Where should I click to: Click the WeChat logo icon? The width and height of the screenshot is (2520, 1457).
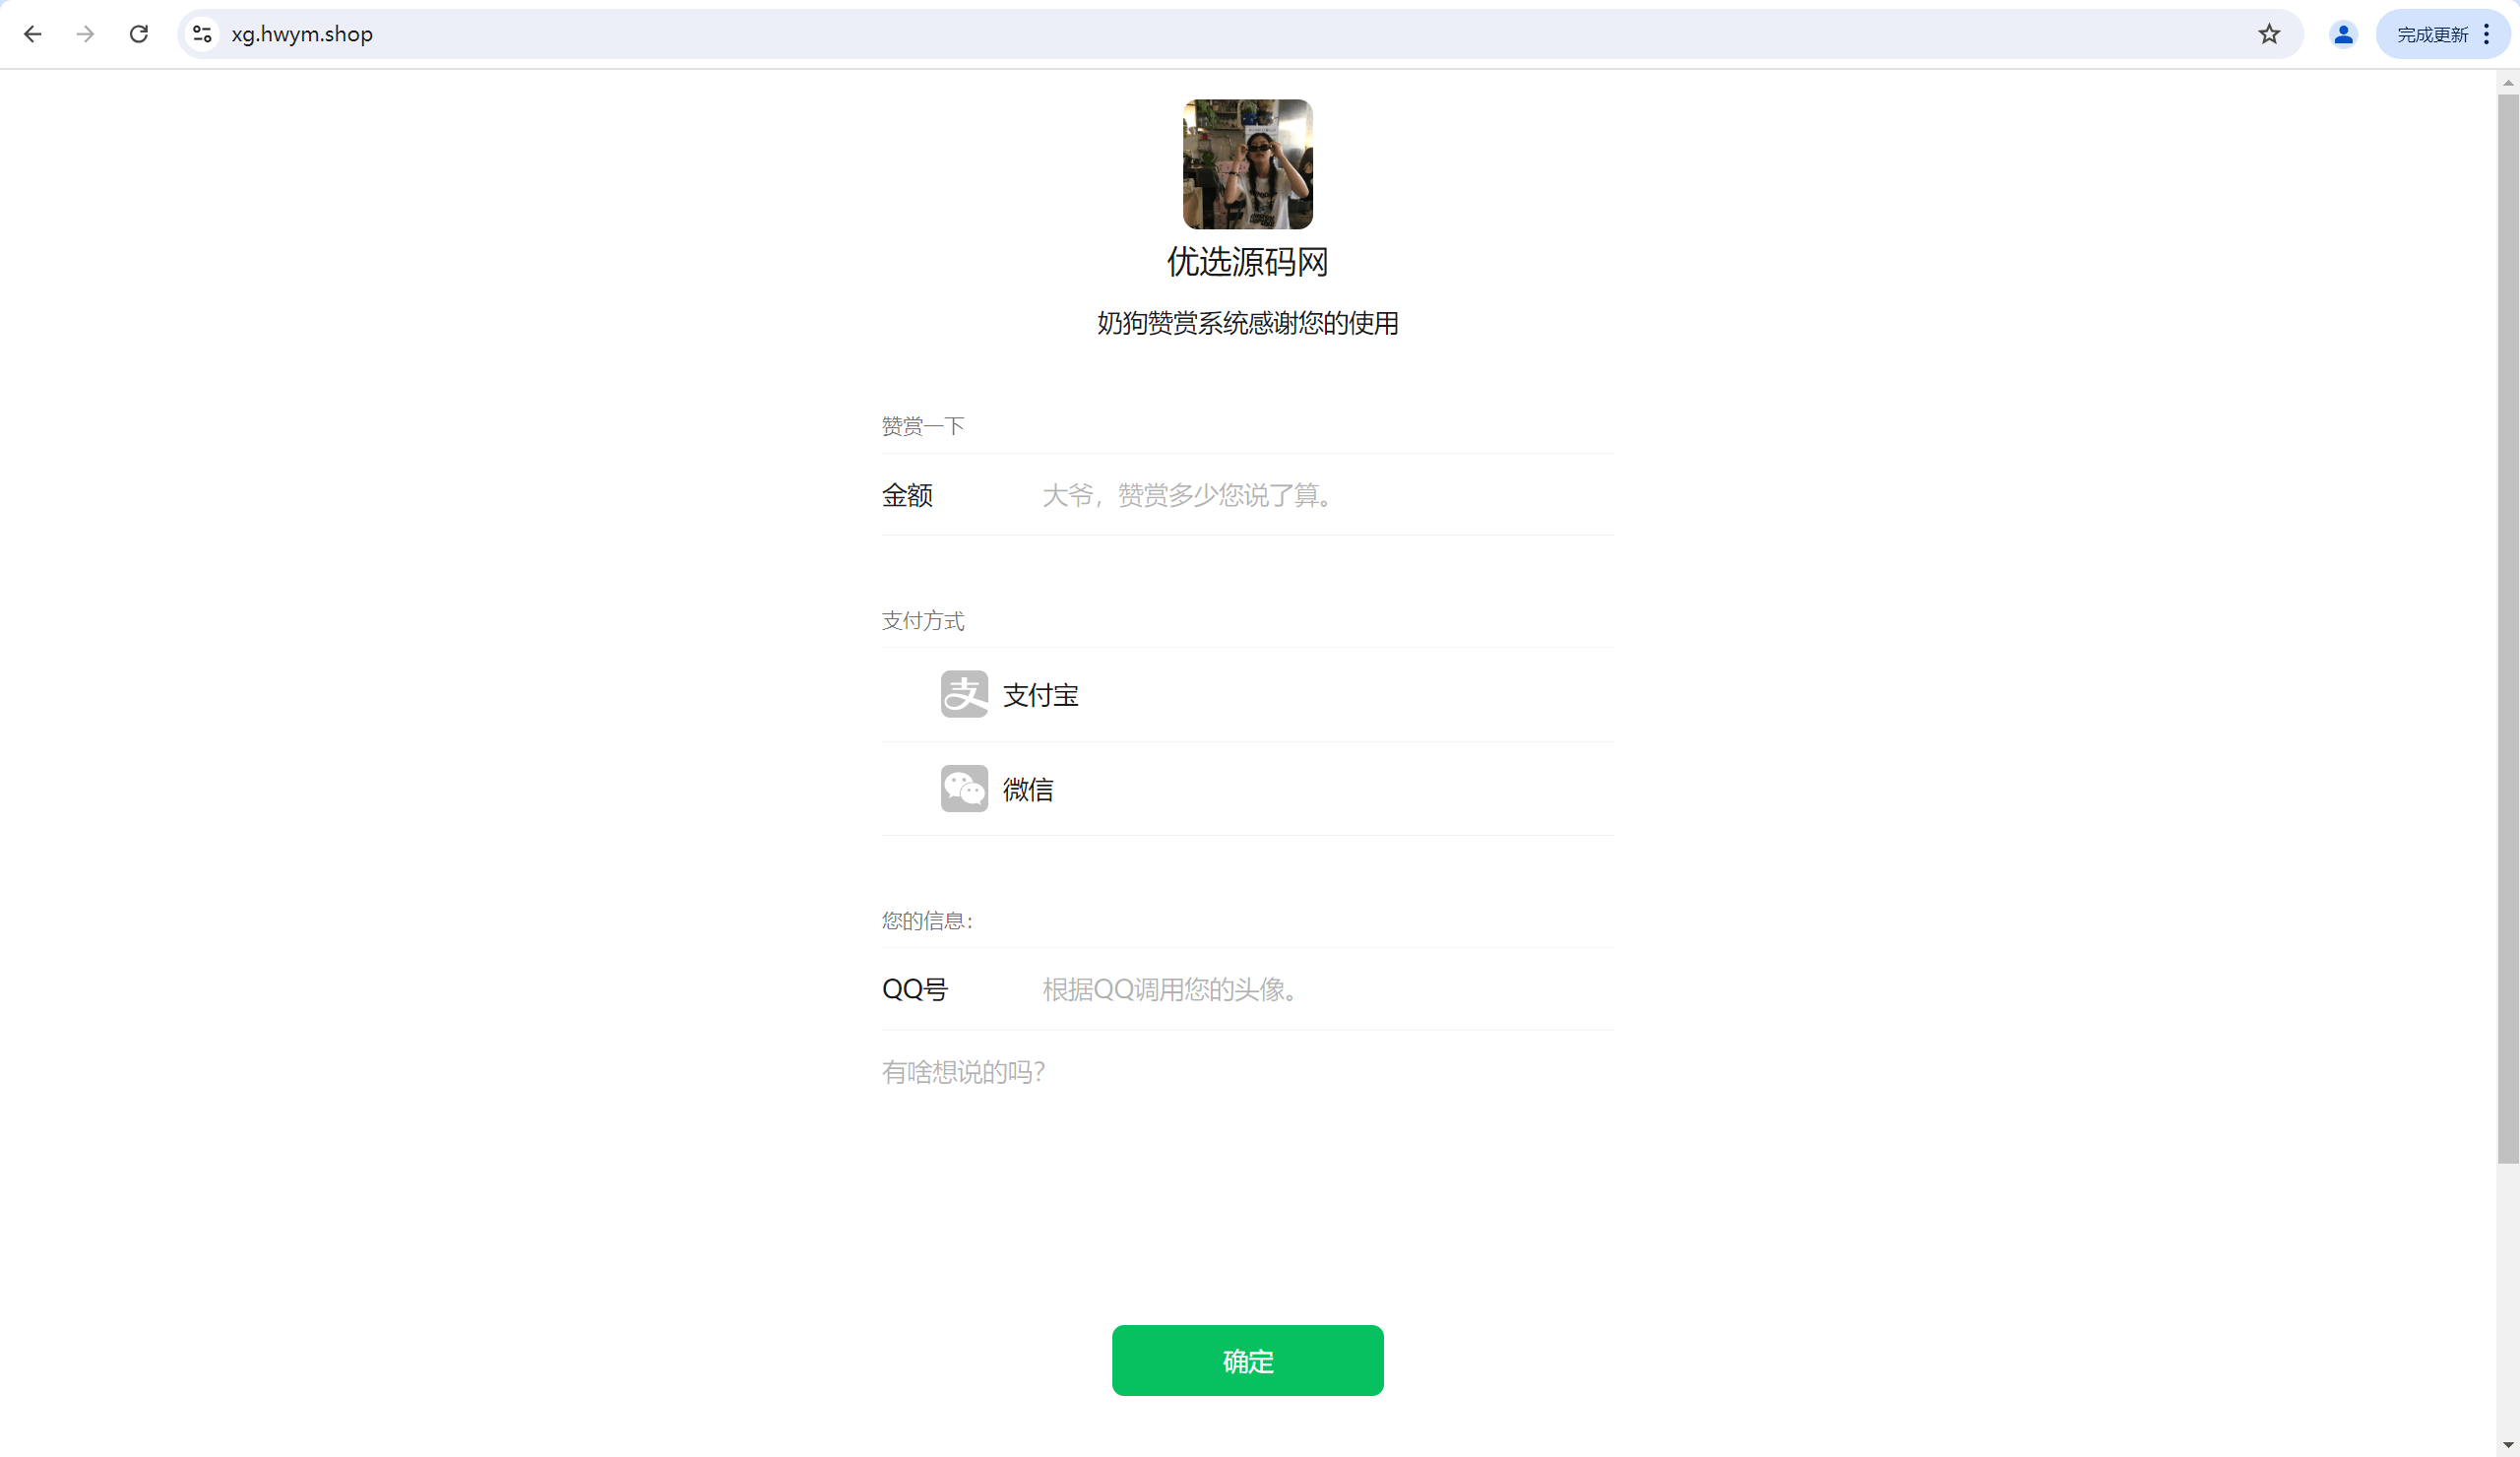point(964,789)
